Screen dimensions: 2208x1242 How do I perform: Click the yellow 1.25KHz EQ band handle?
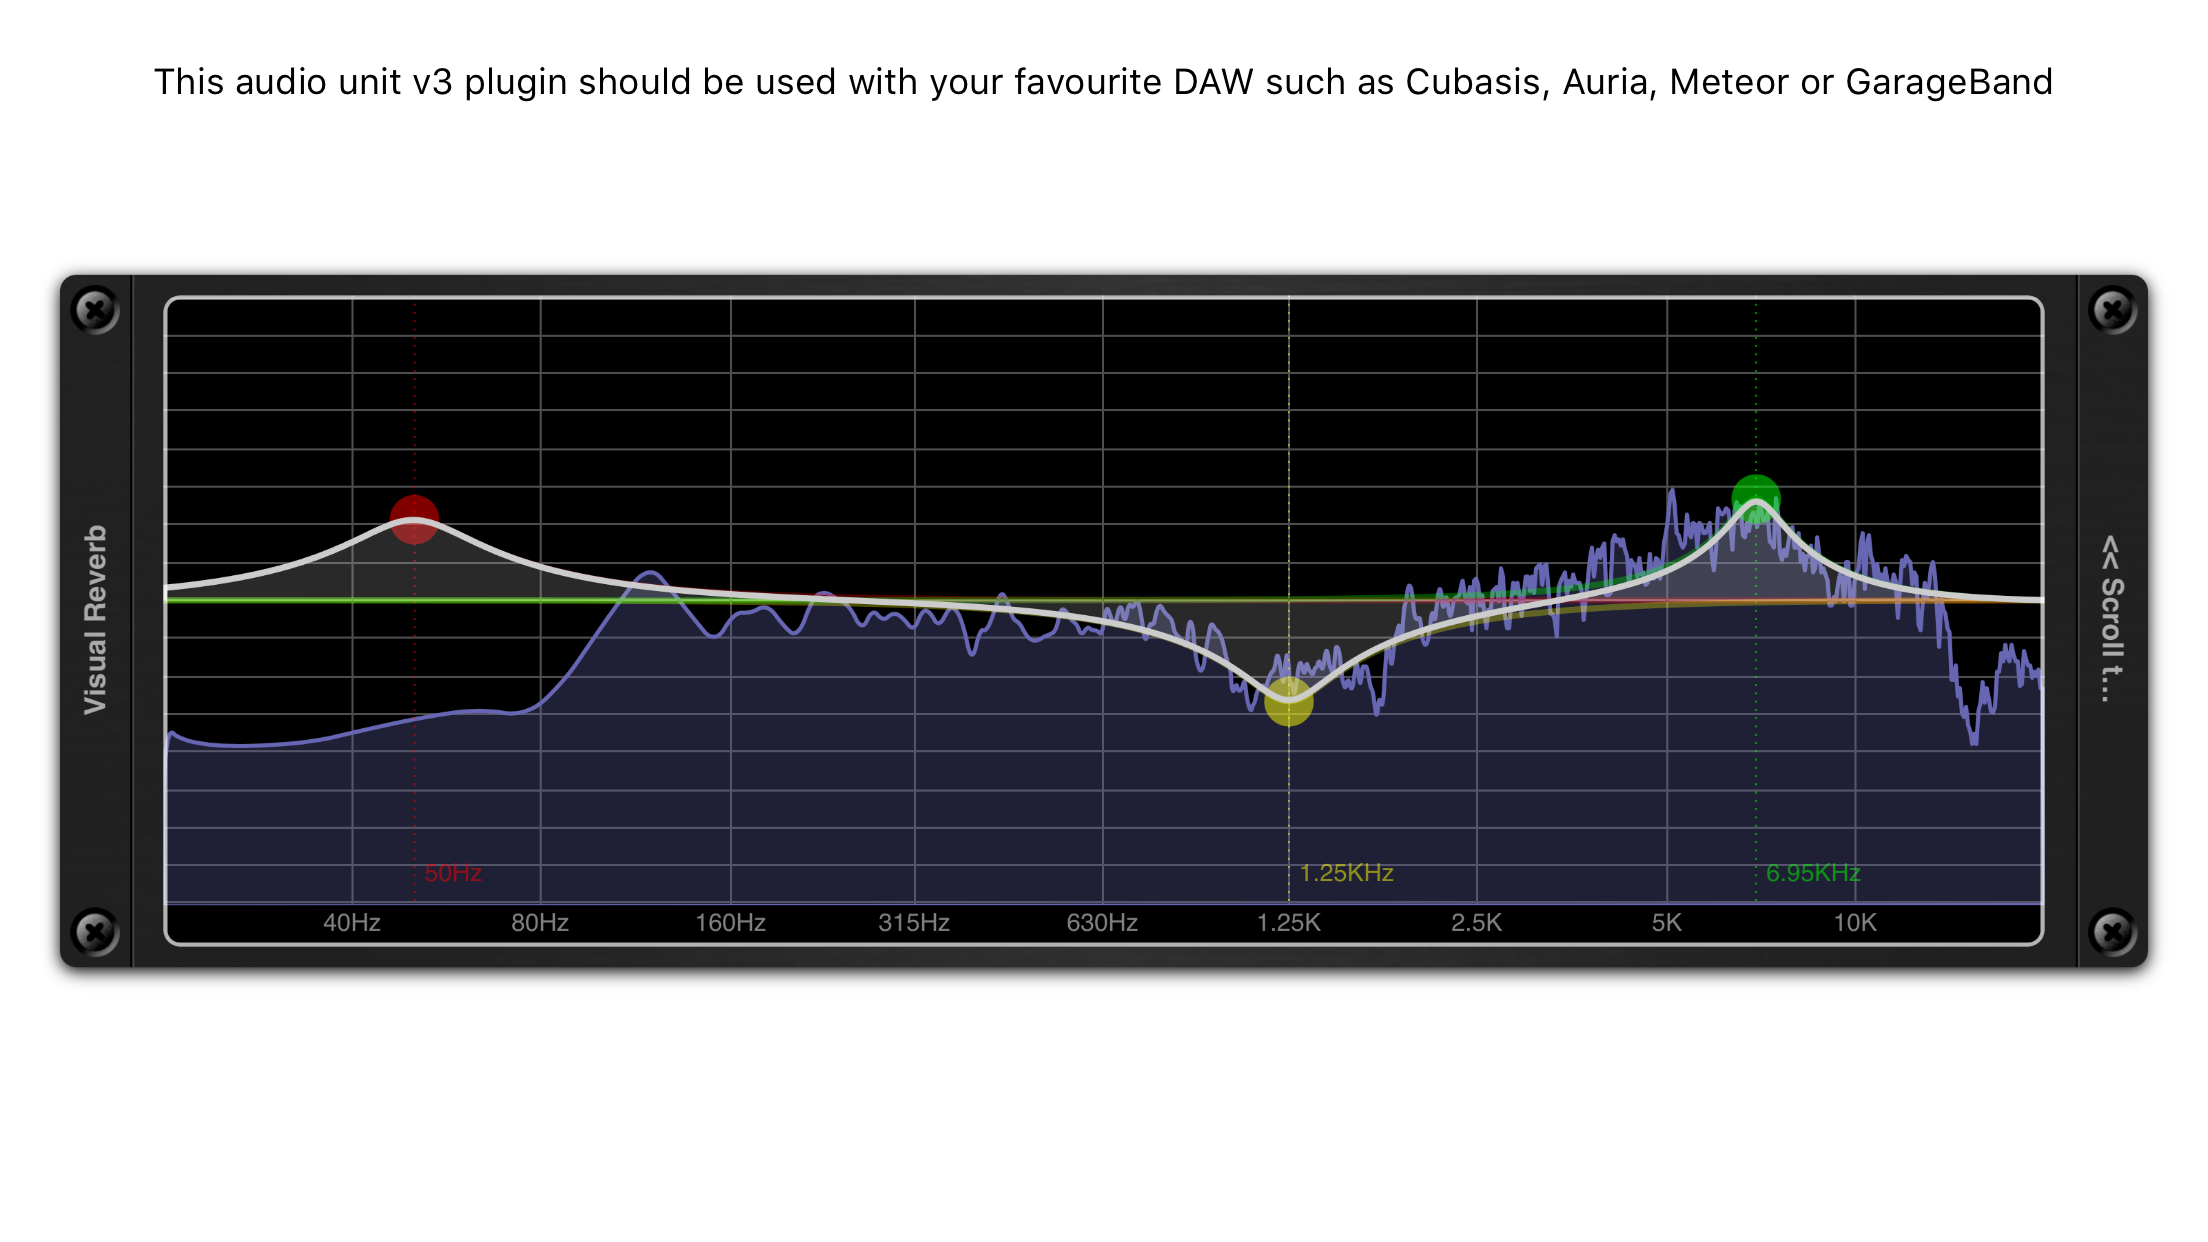(1288, 701)
